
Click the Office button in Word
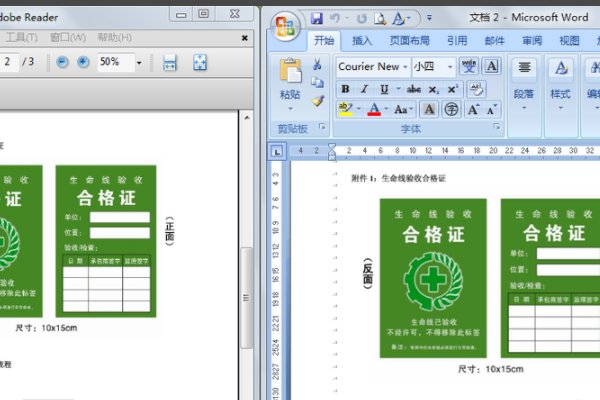point(285,27)
